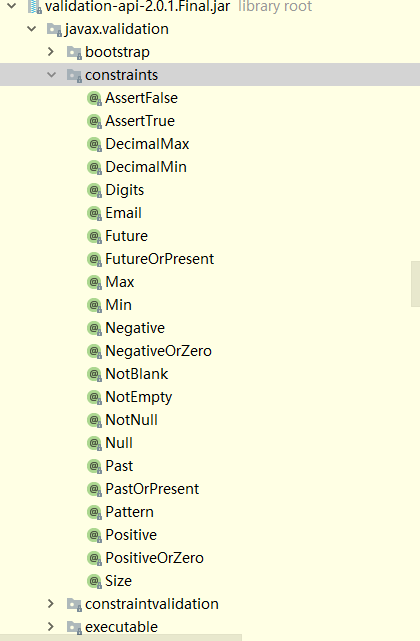Image resolution: width=420 pixels, height=641 pixels.
Task: Expand the executable package arrow
Action: click(51, 627)
